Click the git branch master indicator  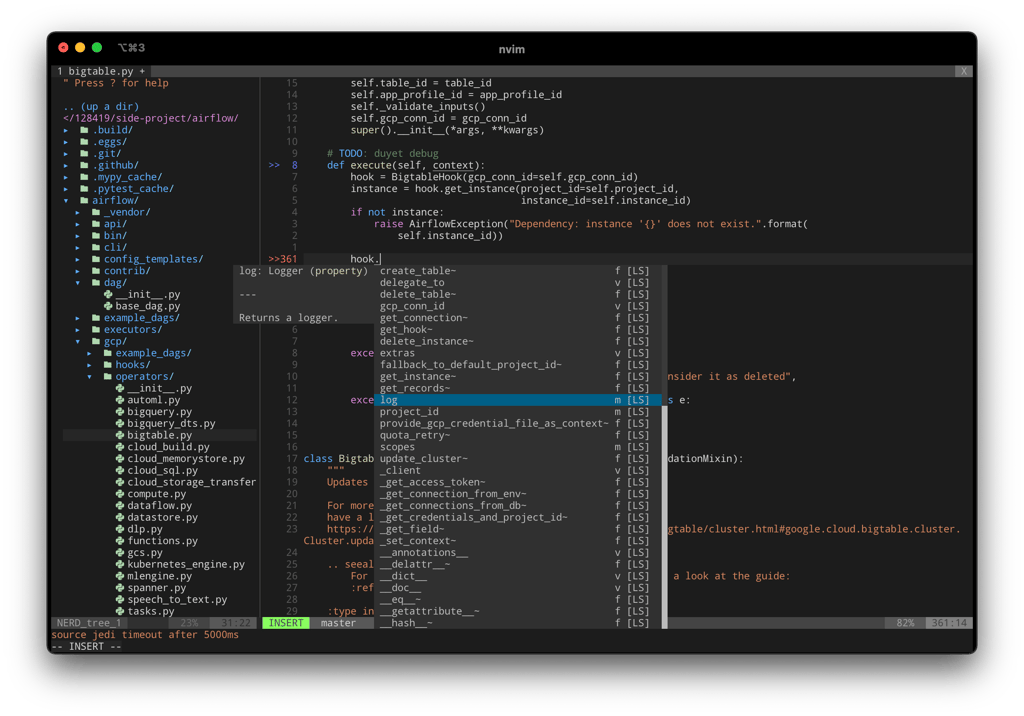point(337,622)
